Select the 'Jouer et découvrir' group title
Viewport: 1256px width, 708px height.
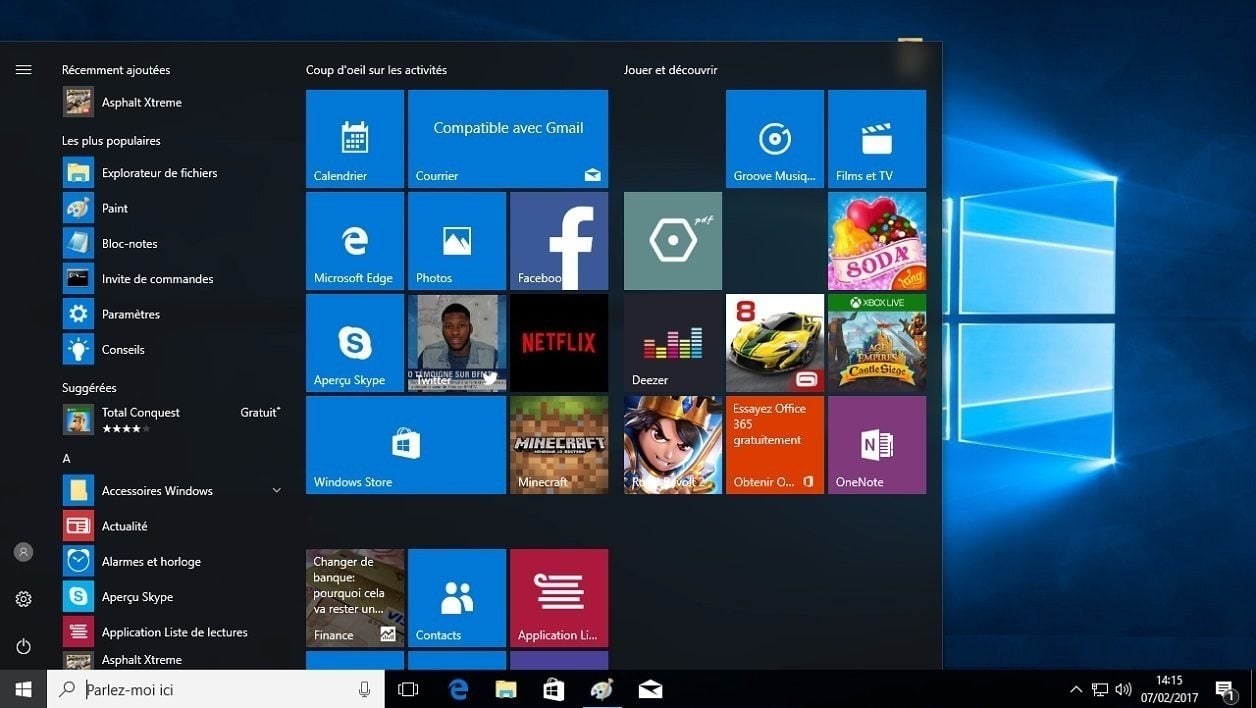[670, 70]
